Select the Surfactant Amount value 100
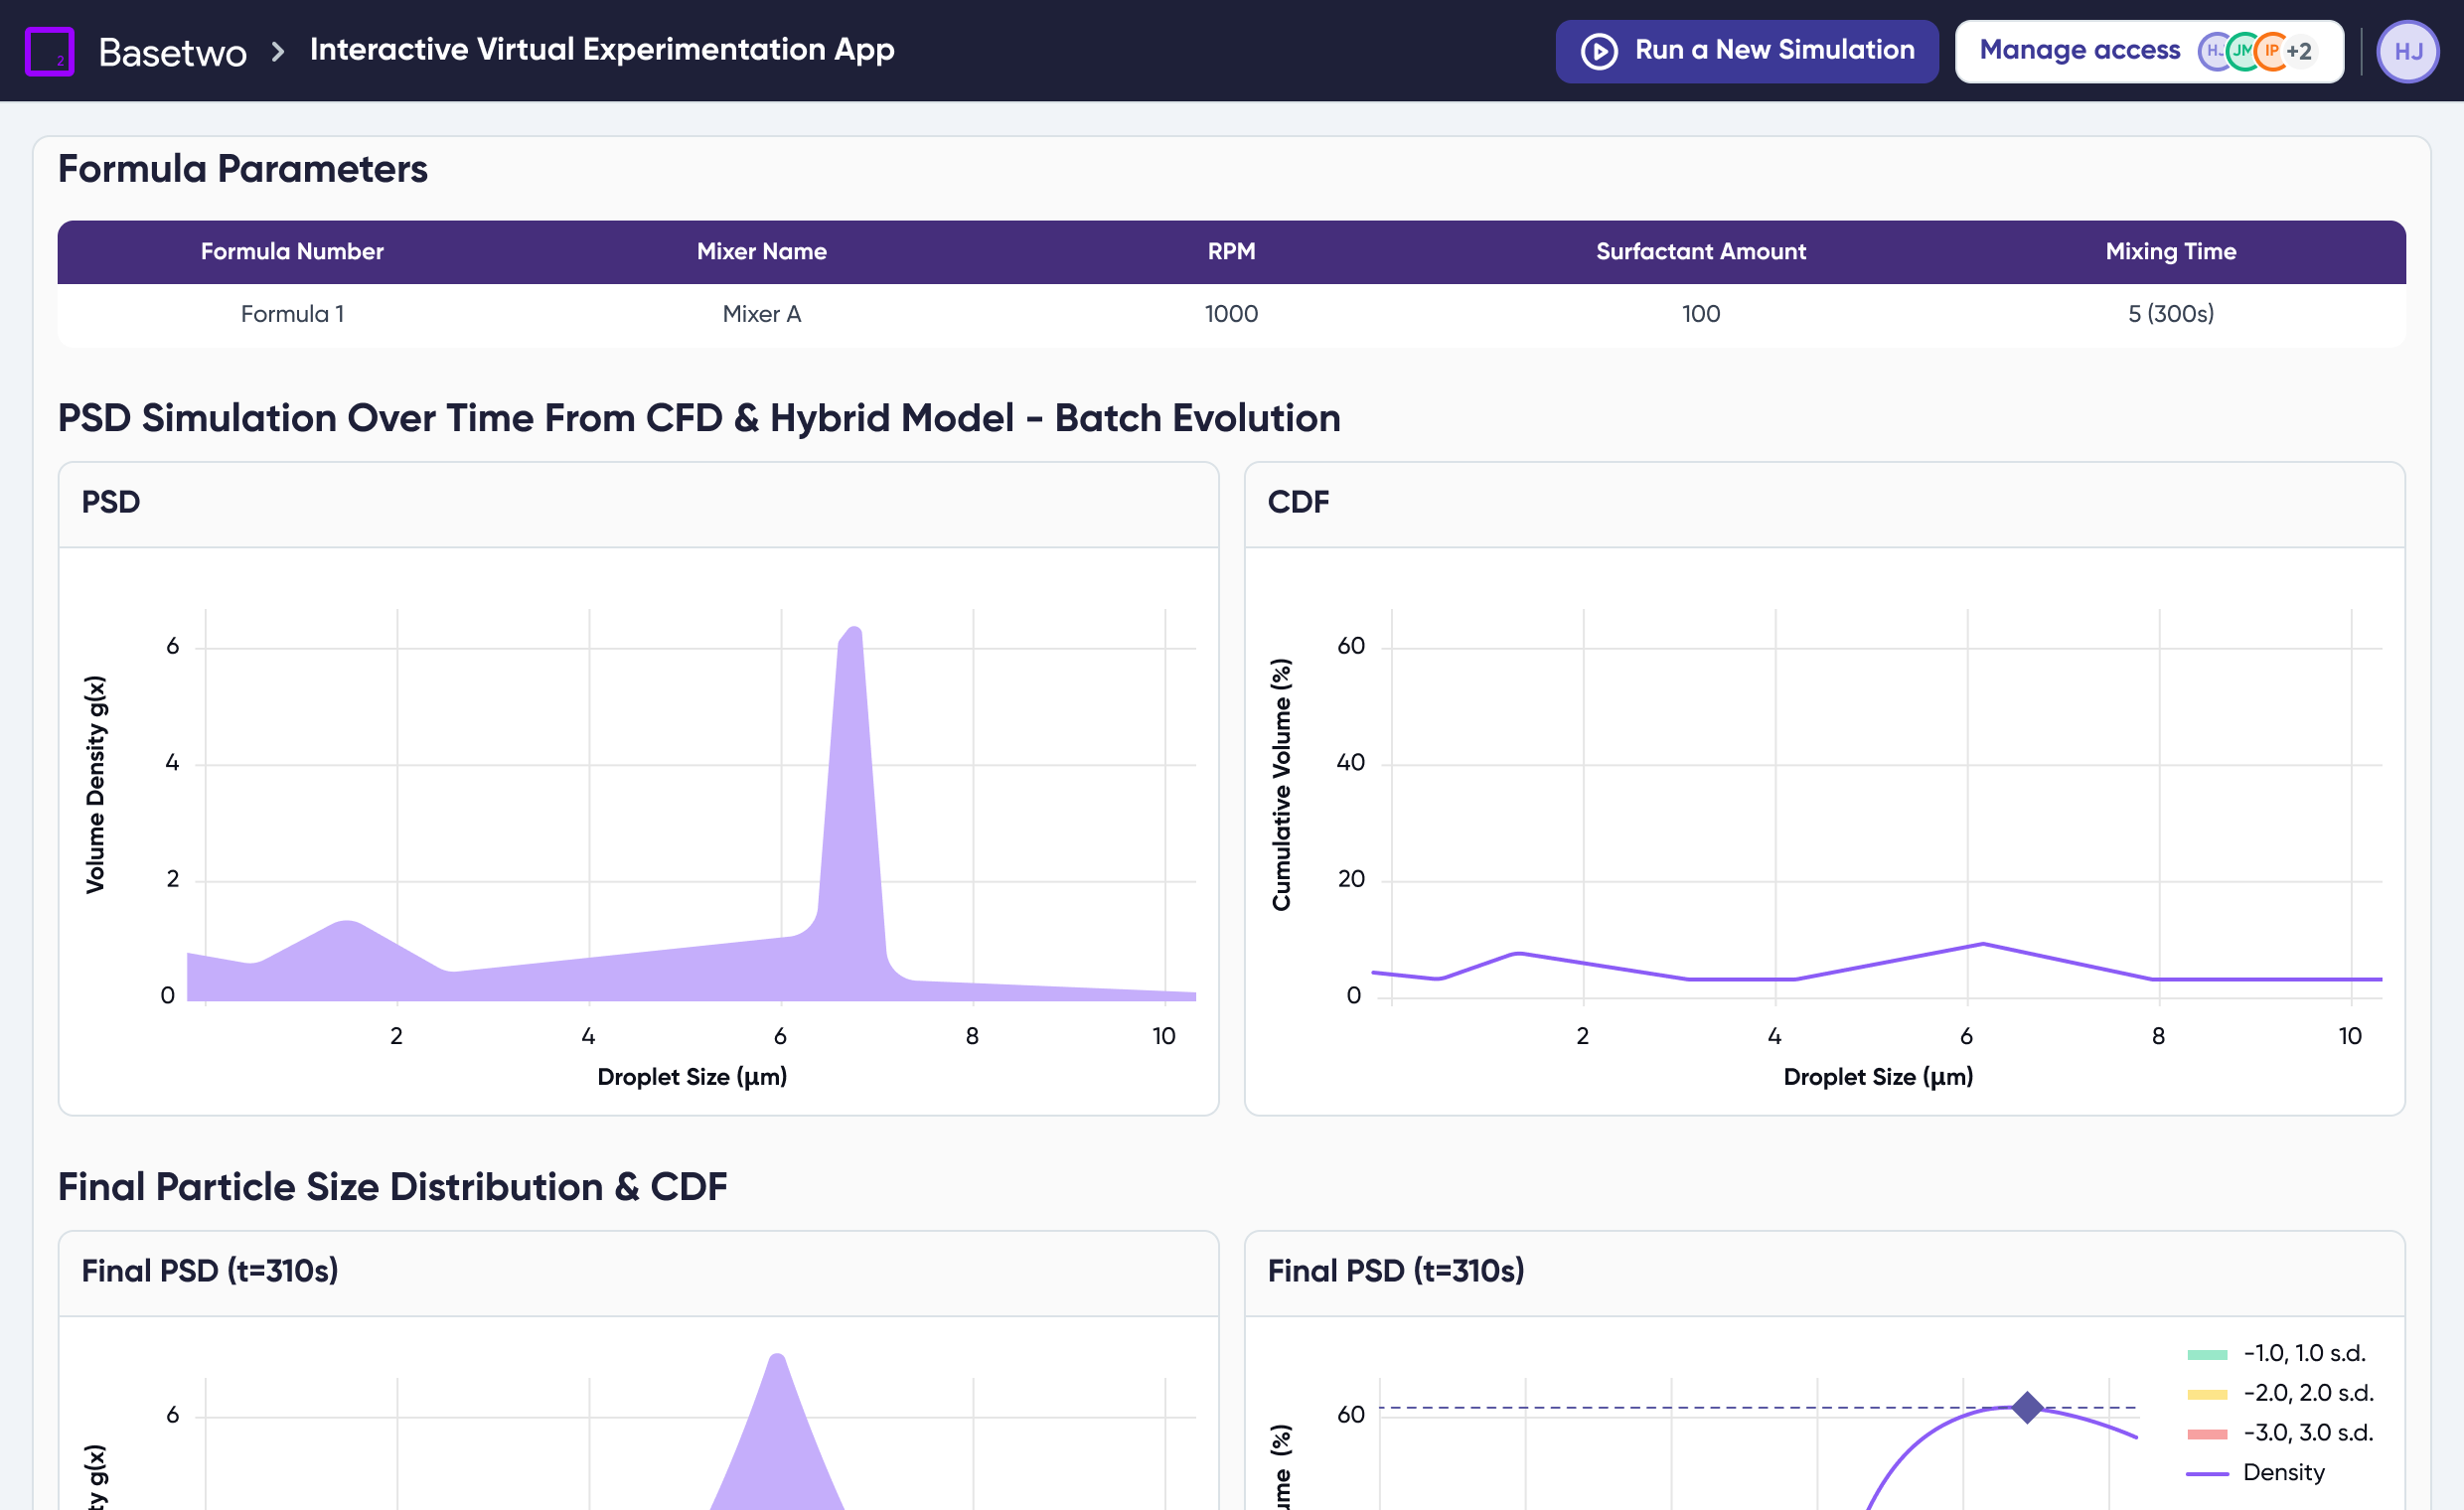Screen dimensions: 2464x1510 (x=1701, y=314)
